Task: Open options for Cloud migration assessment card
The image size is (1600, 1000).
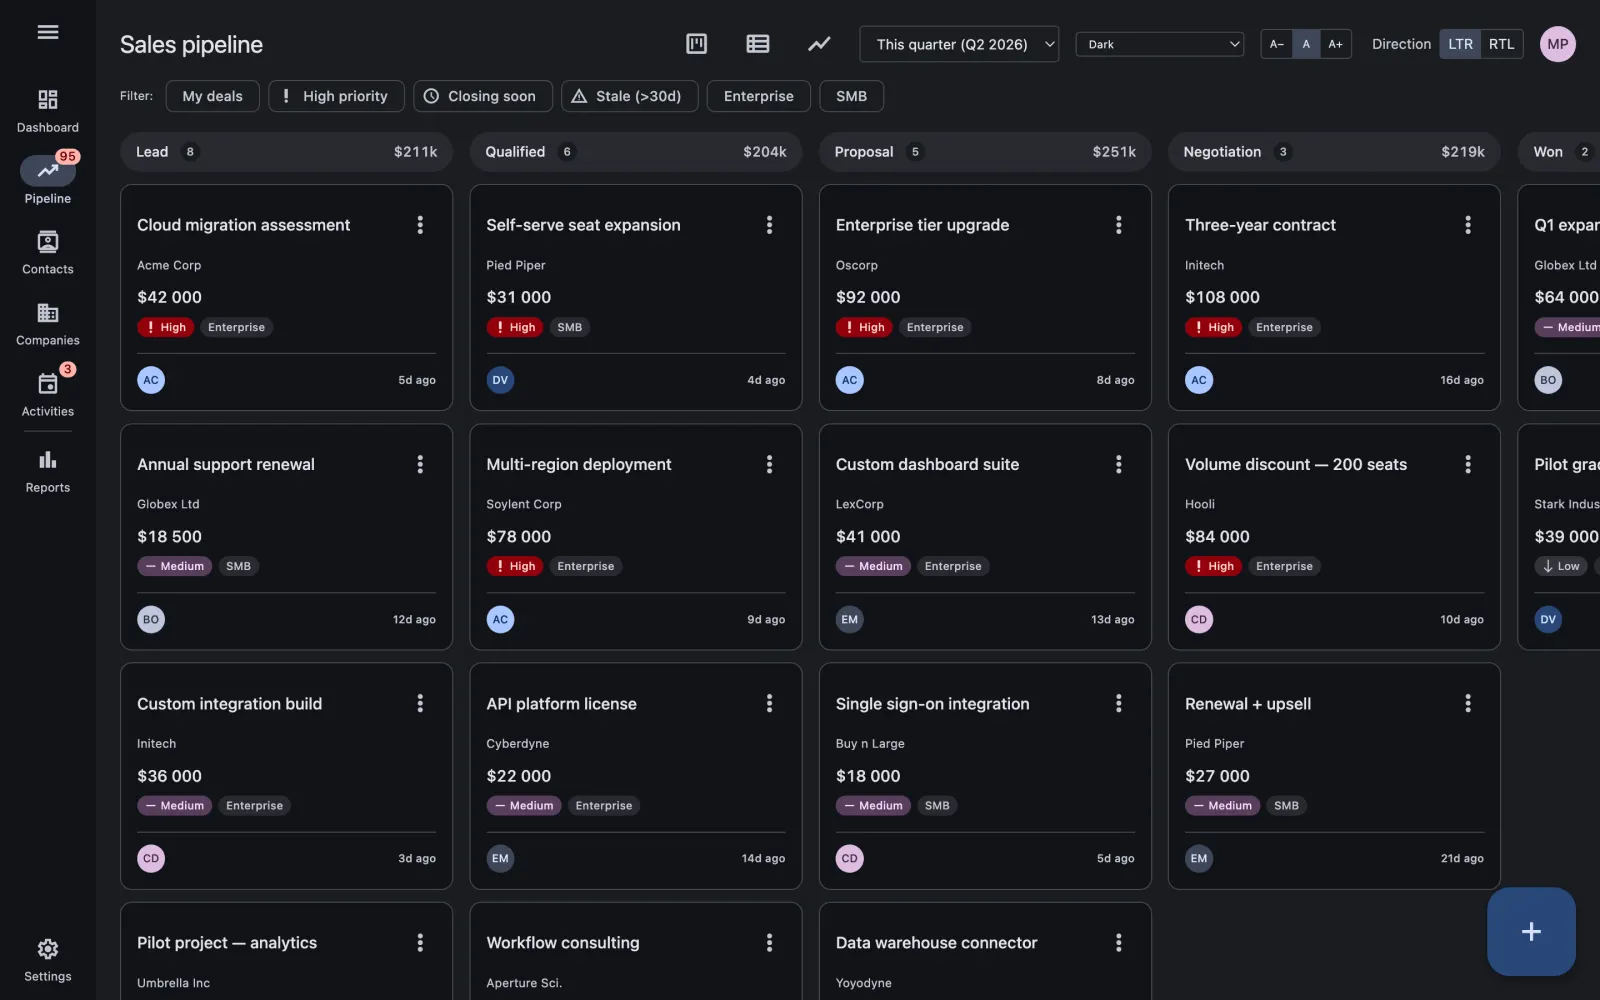Action: (420, 225)
